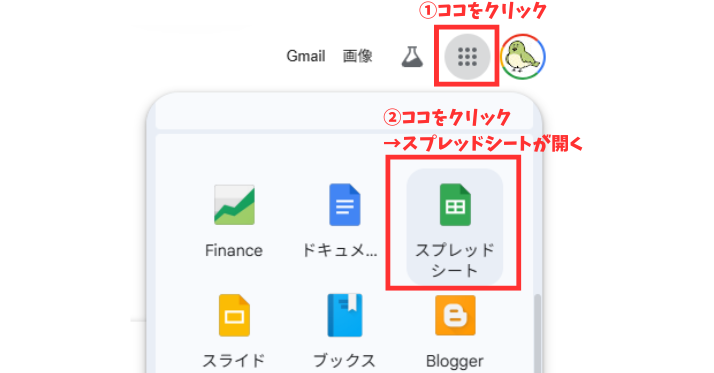
Task: Open the Search Labs flask icon
Action: [412, 56]
